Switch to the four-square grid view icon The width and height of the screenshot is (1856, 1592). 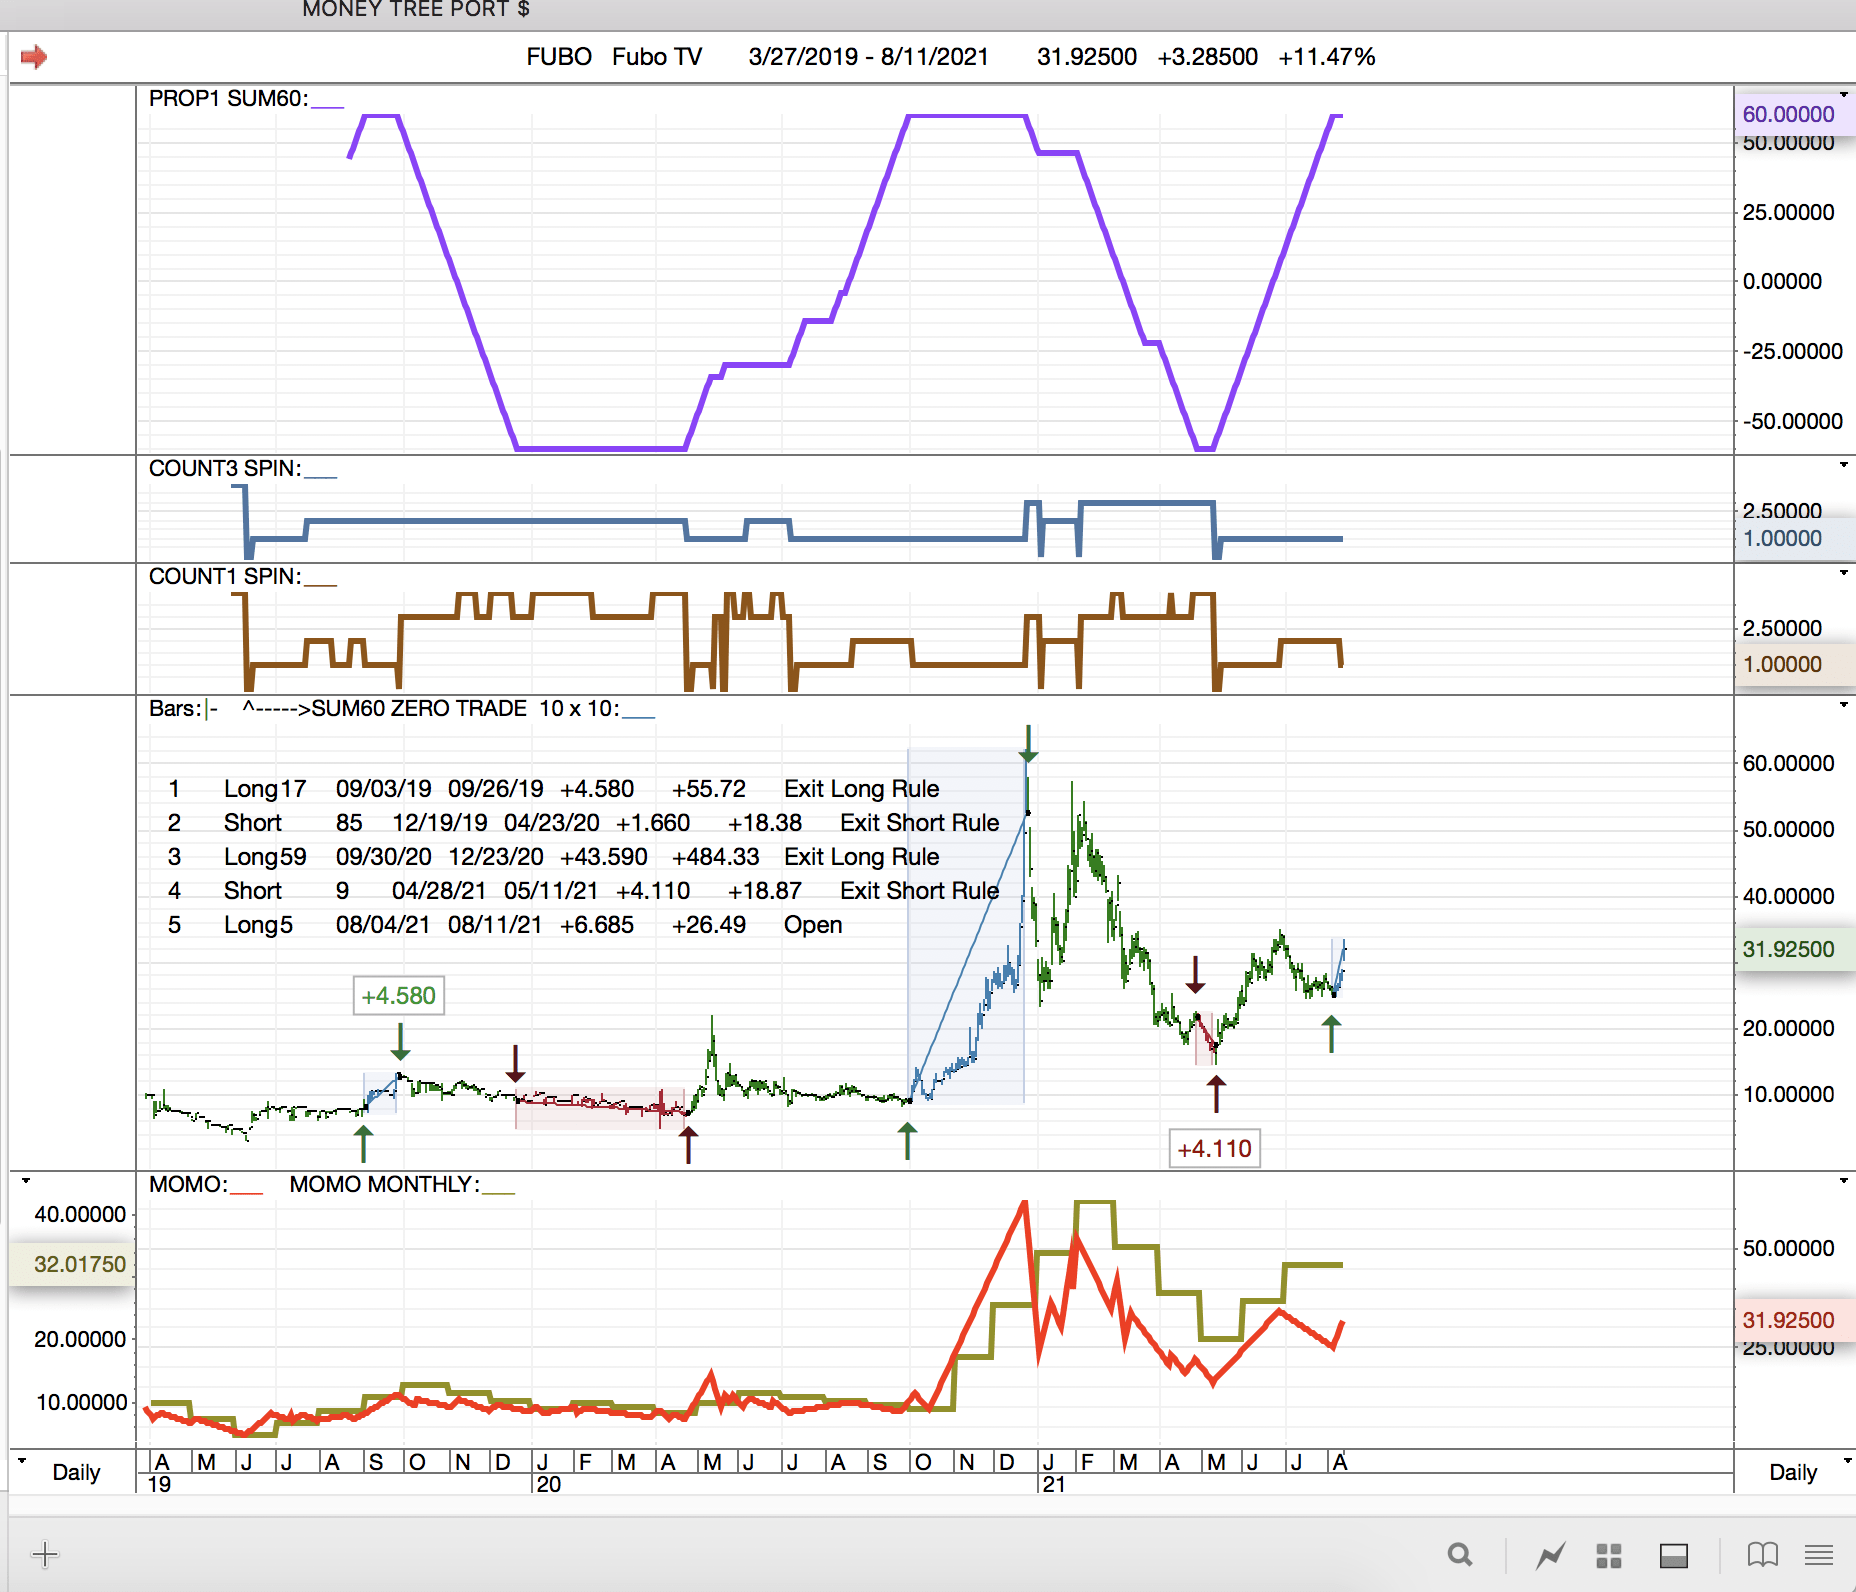(x=1609, y=1555)
